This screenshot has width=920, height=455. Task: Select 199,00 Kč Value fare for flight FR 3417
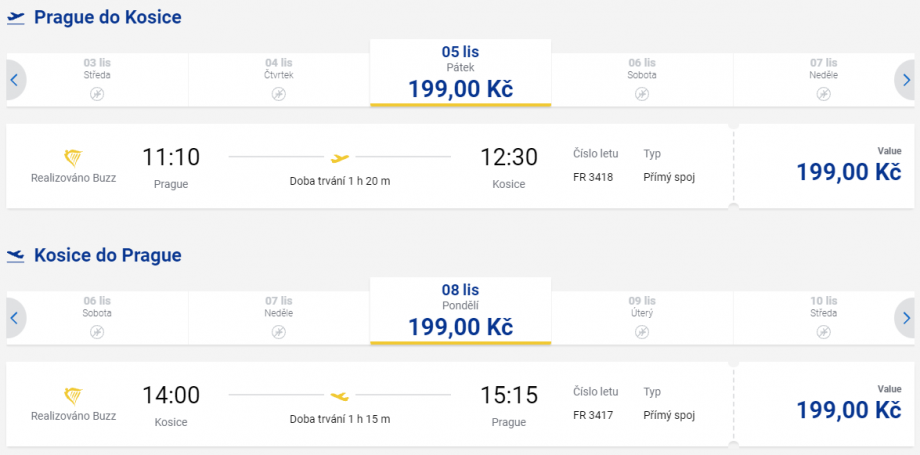click(848, 408)
